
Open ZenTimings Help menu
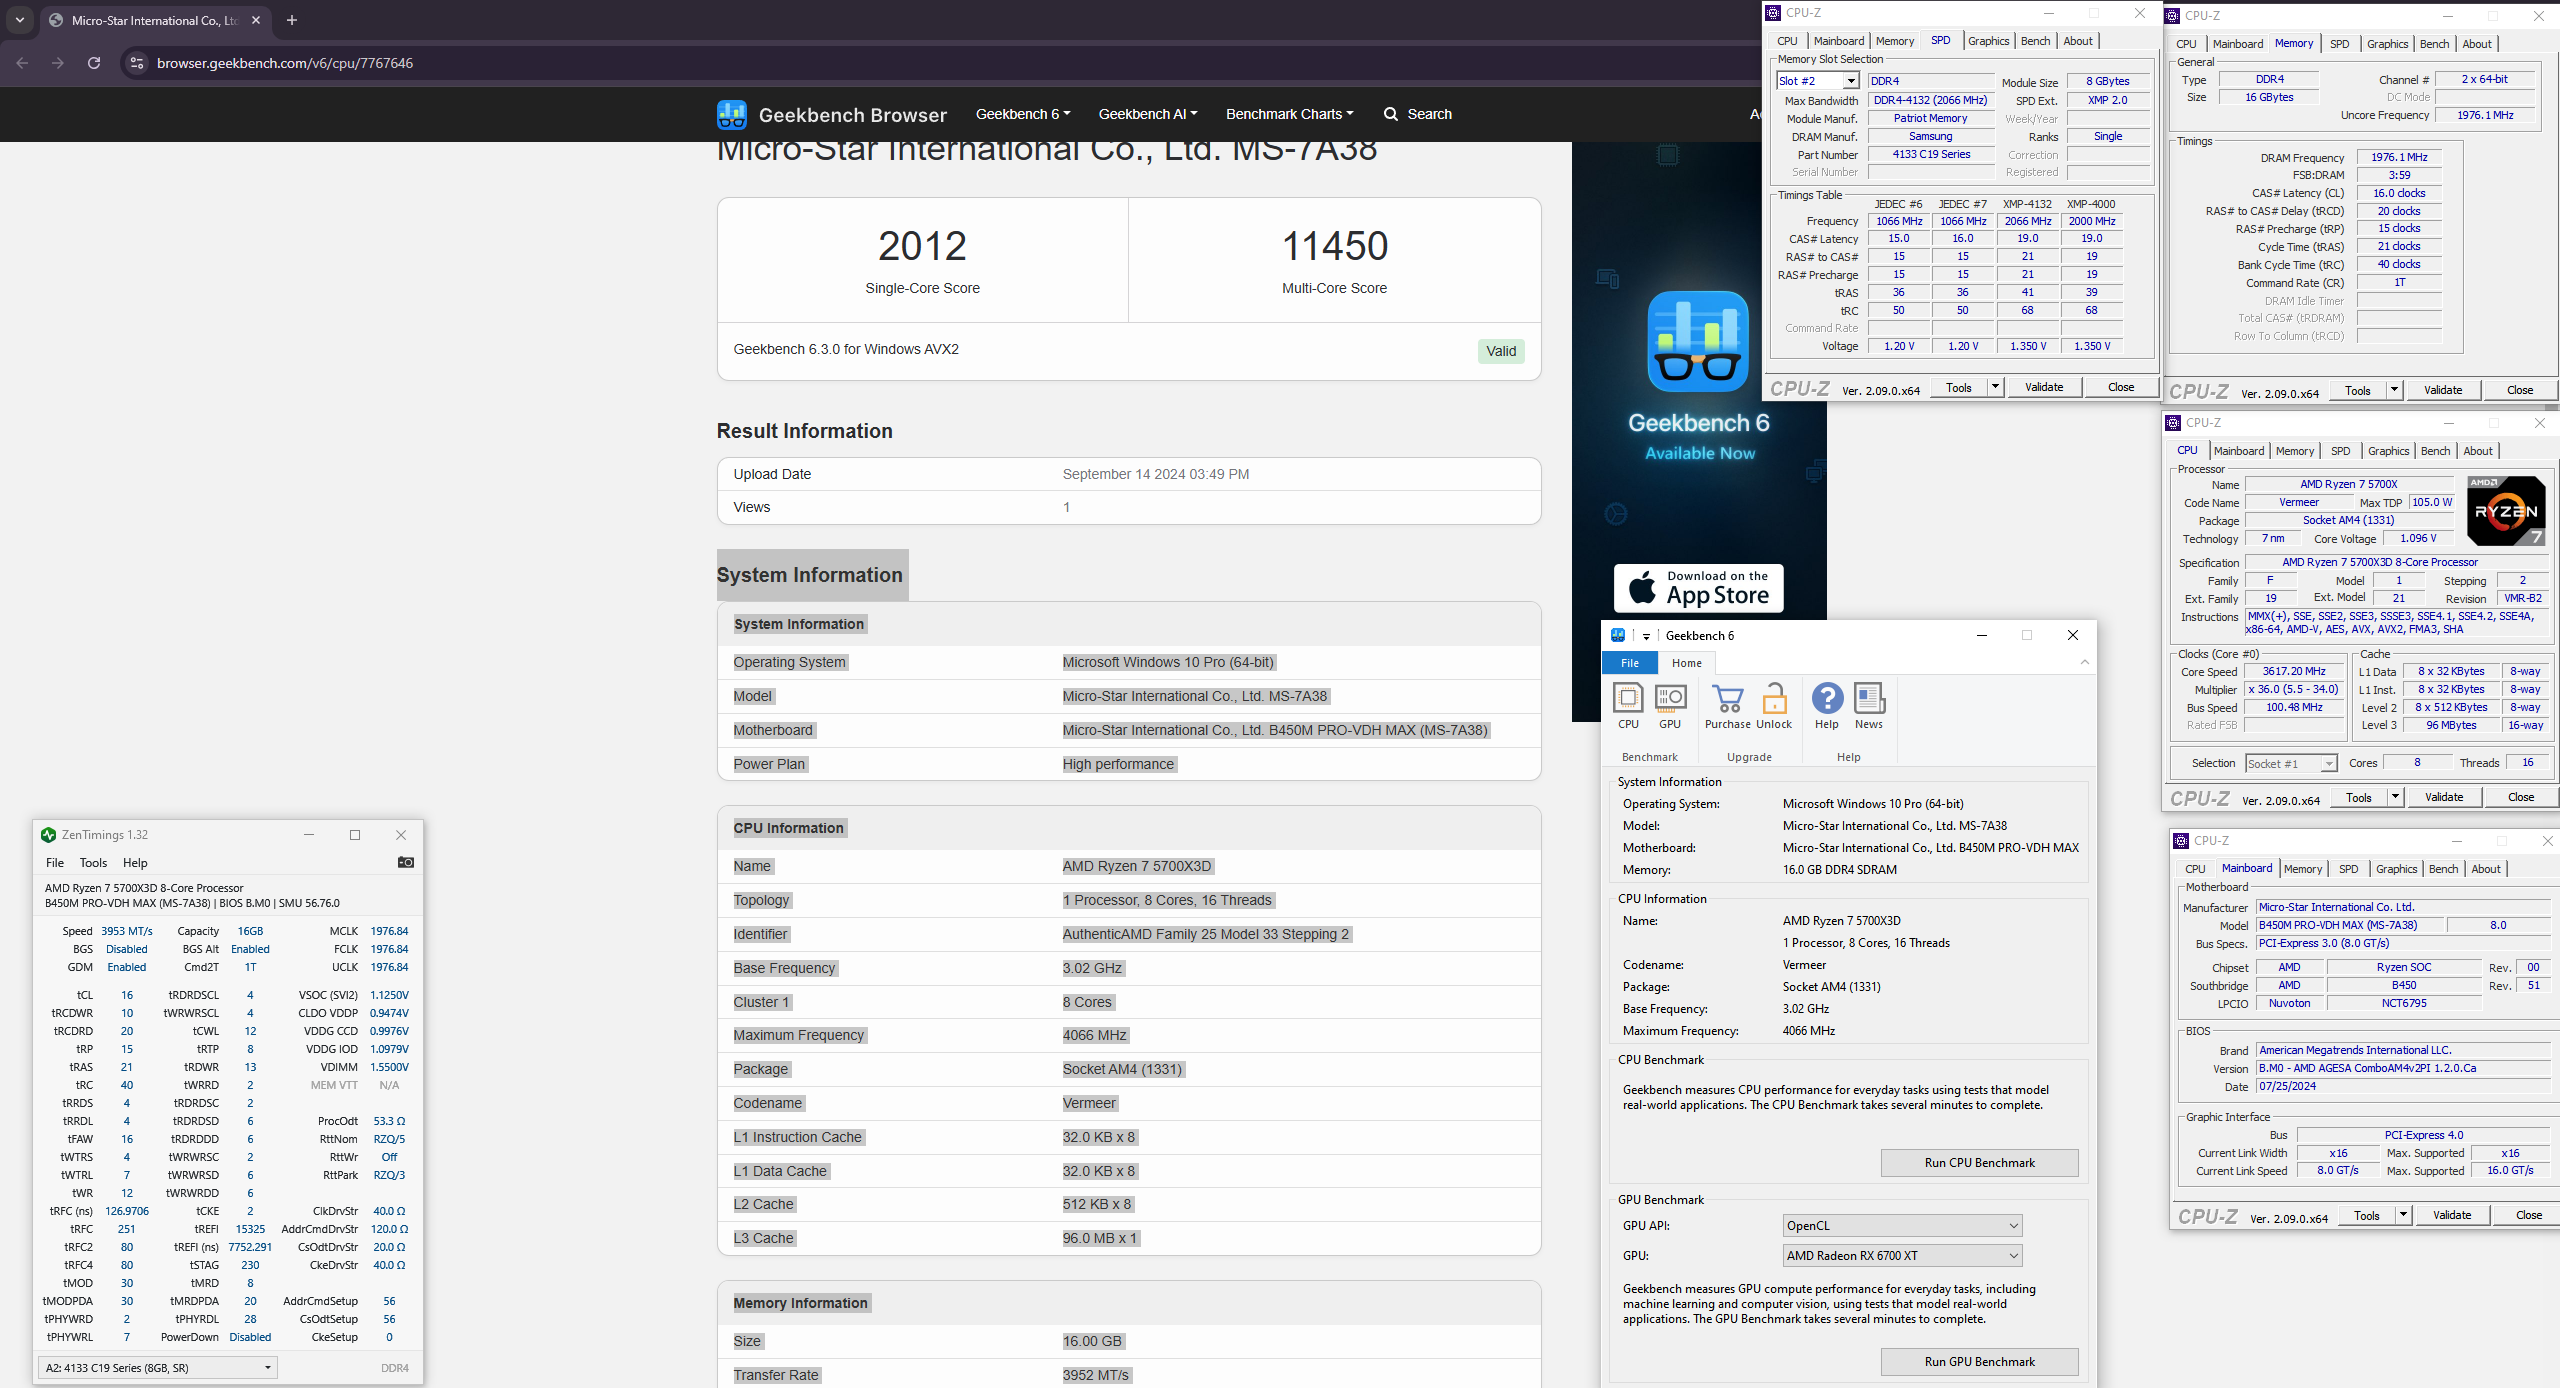tap(135, 862)
